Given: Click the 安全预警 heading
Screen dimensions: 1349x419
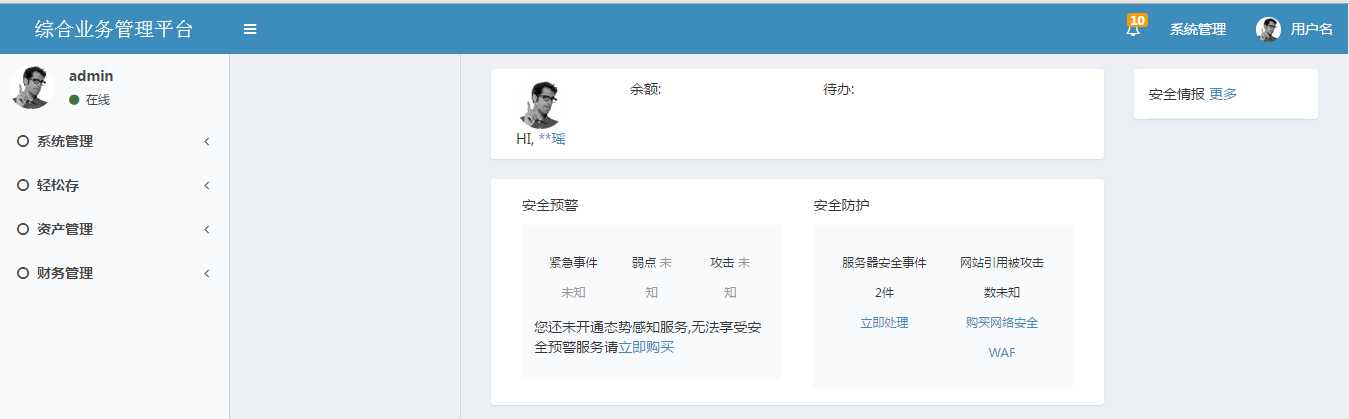Looking at the screenshot, I should [550, 205].
